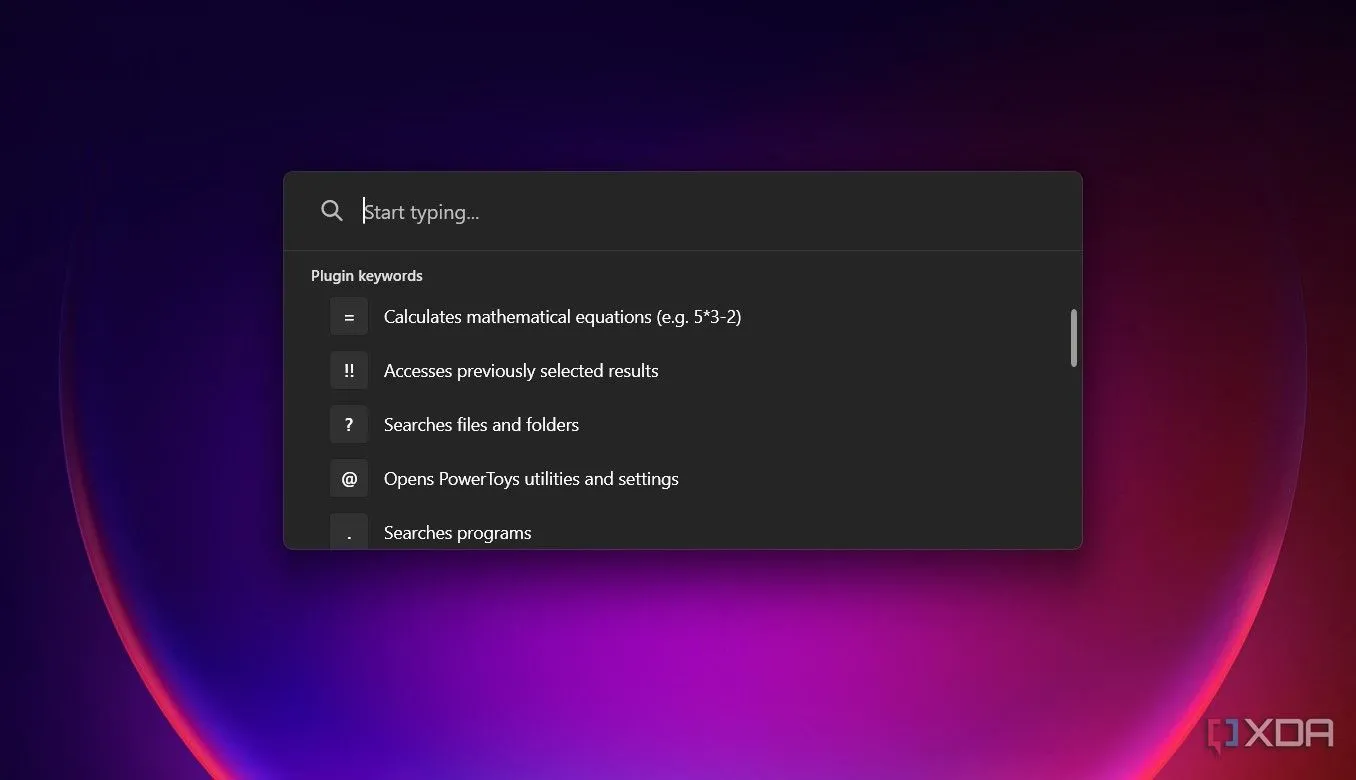Select the equals sign calculator keyword icon

point(349,317)
